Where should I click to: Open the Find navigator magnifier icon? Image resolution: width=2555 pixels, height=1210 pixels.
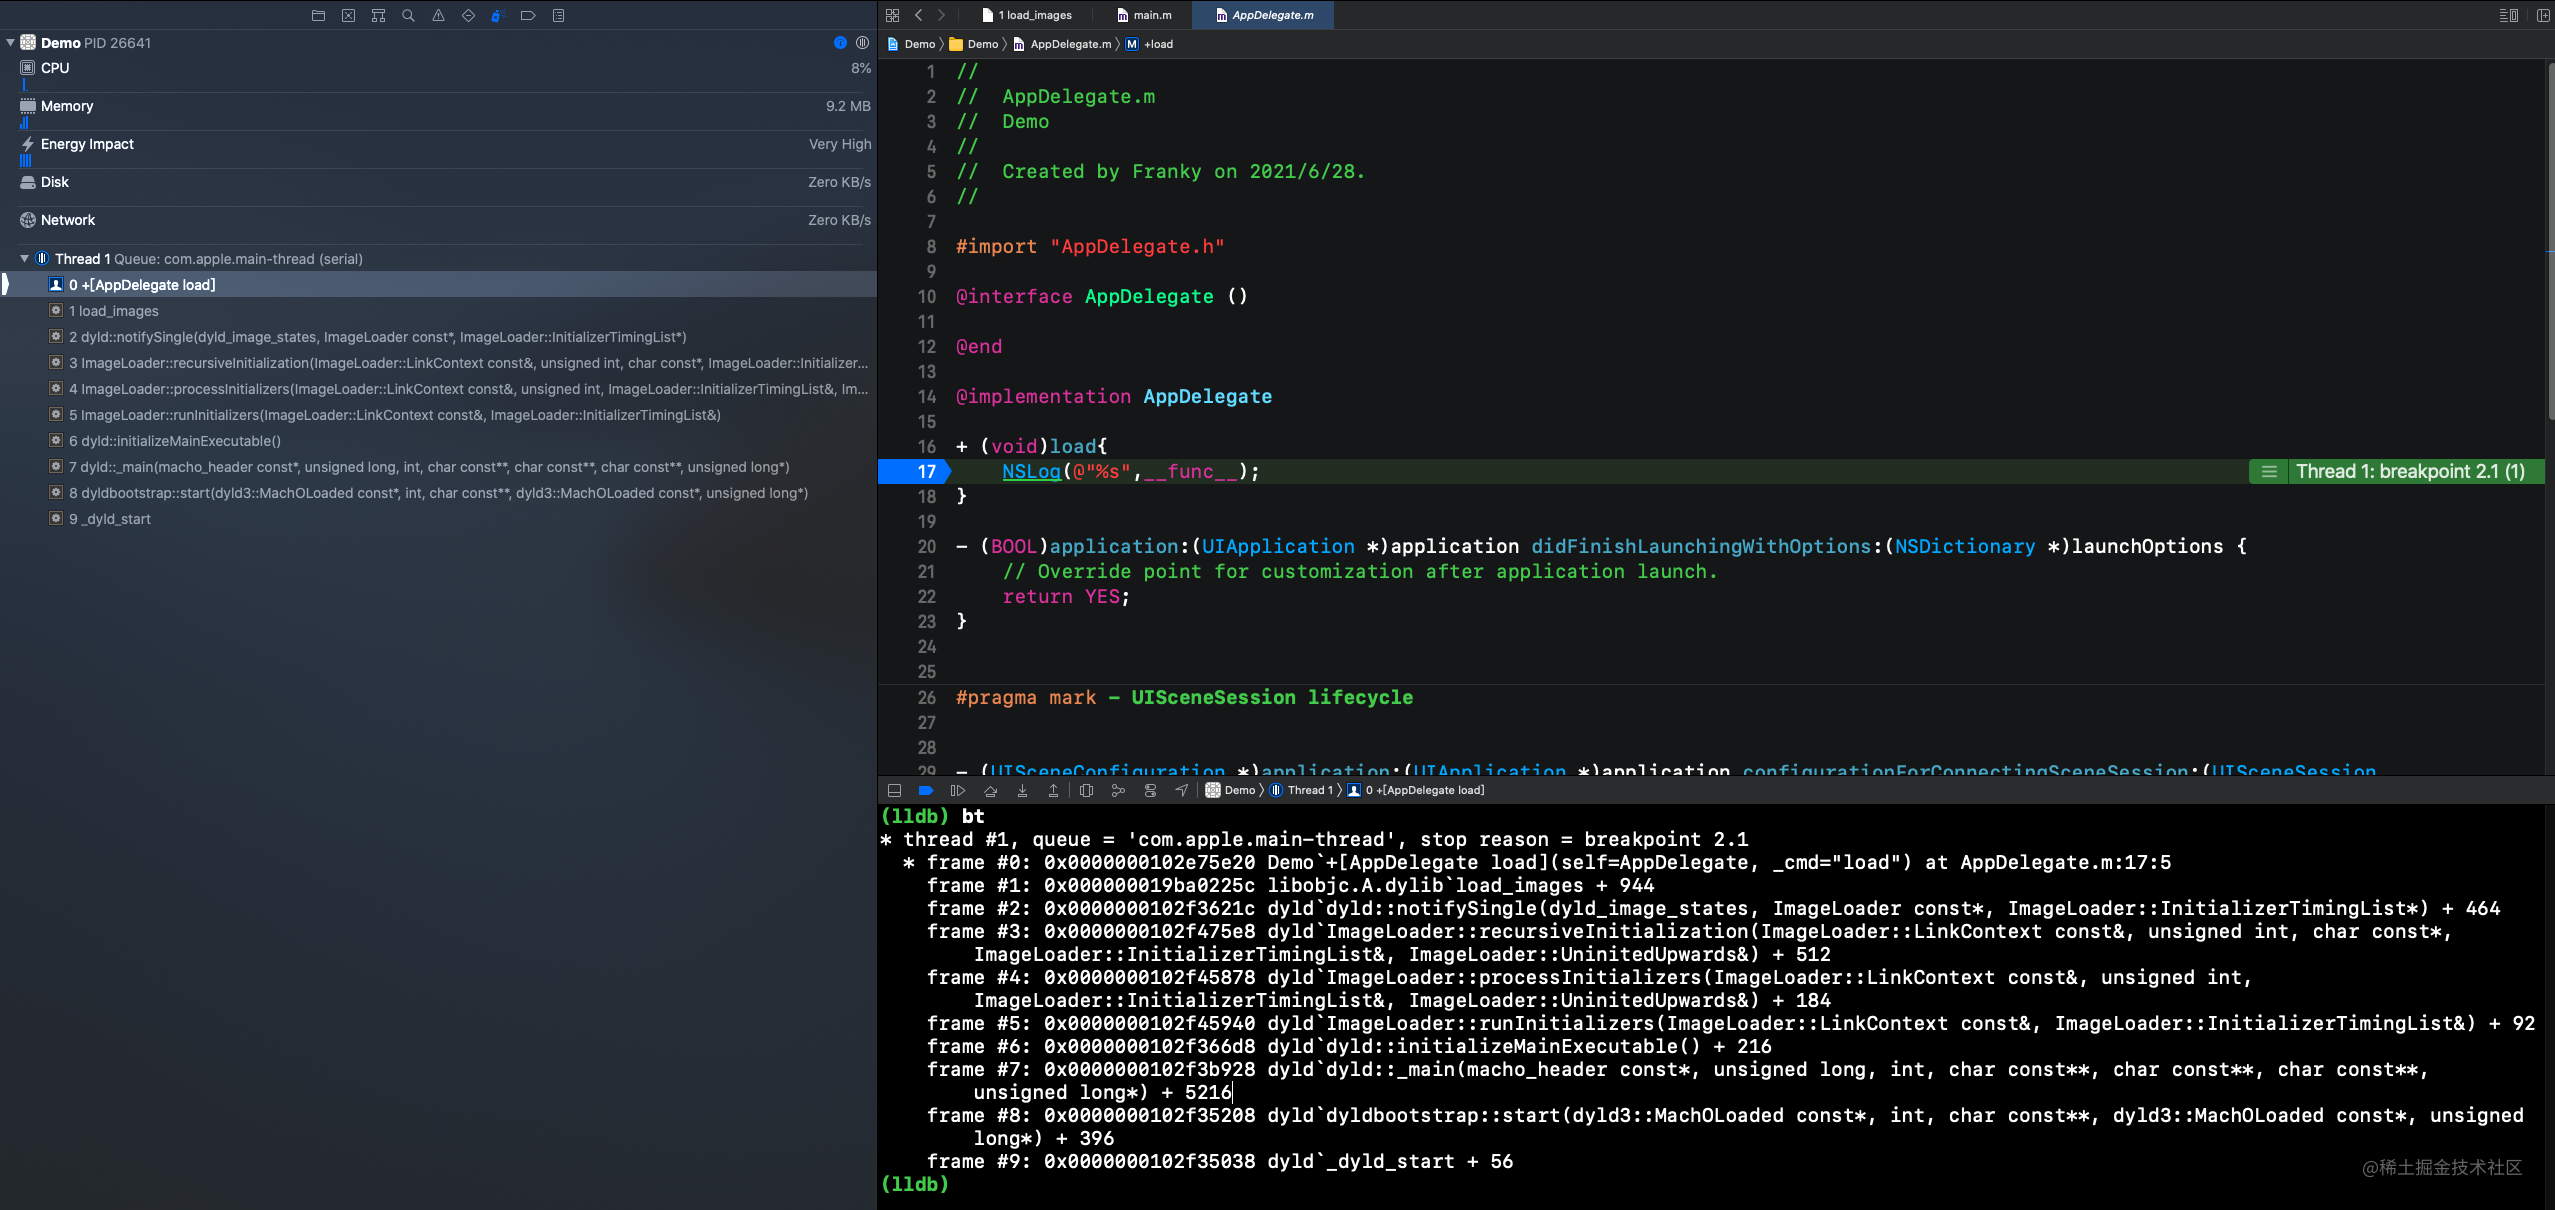point(408,15)
